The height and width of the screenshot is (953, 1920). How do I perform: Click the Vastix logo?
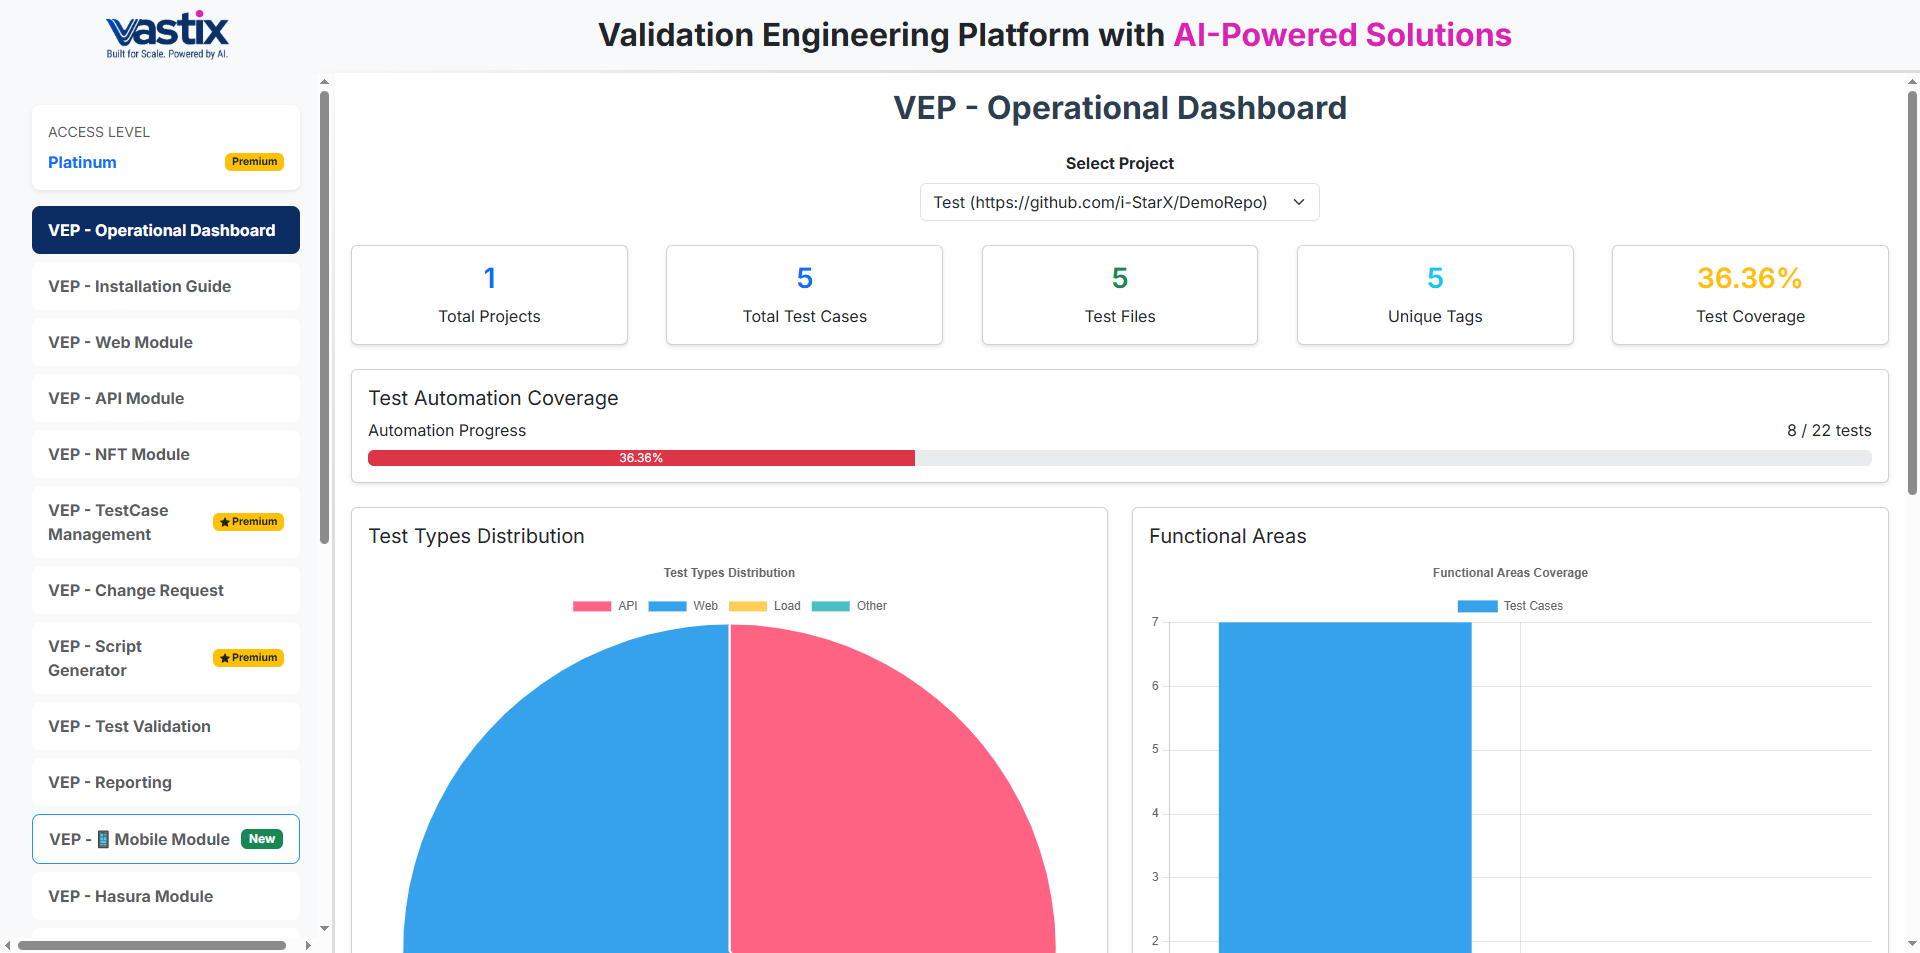click(x=167, y=35)
